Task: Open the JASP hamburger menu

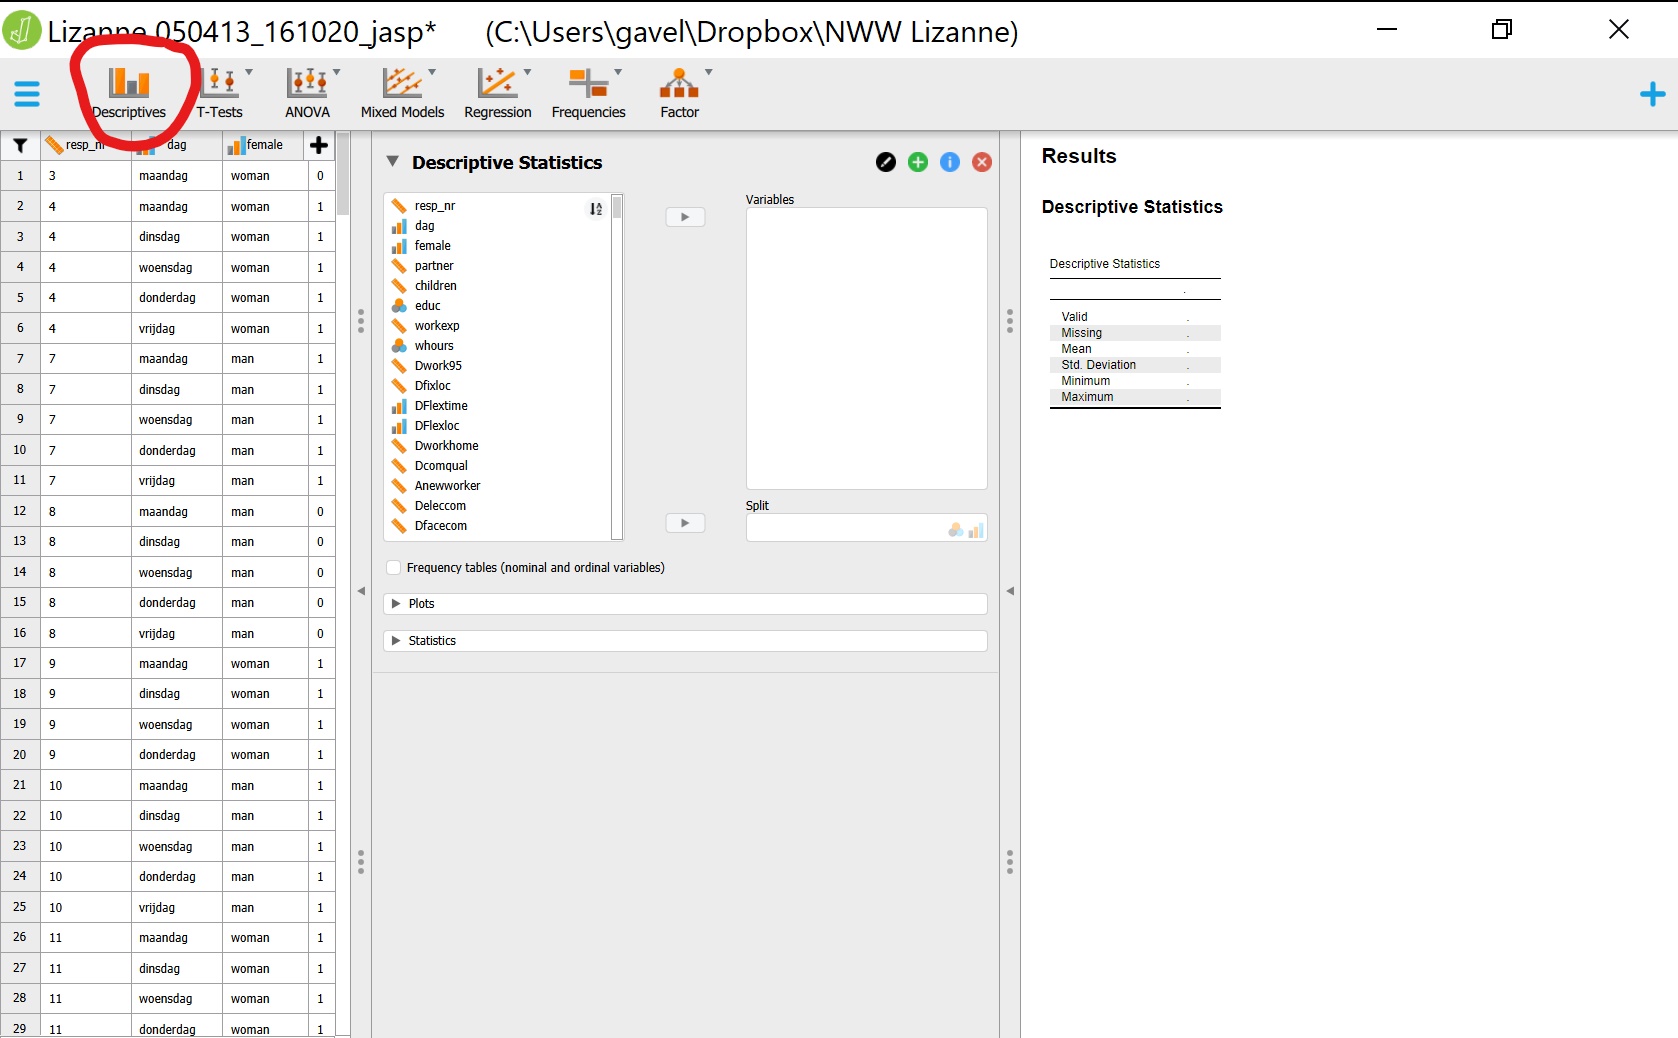Action: coord(27,94)
